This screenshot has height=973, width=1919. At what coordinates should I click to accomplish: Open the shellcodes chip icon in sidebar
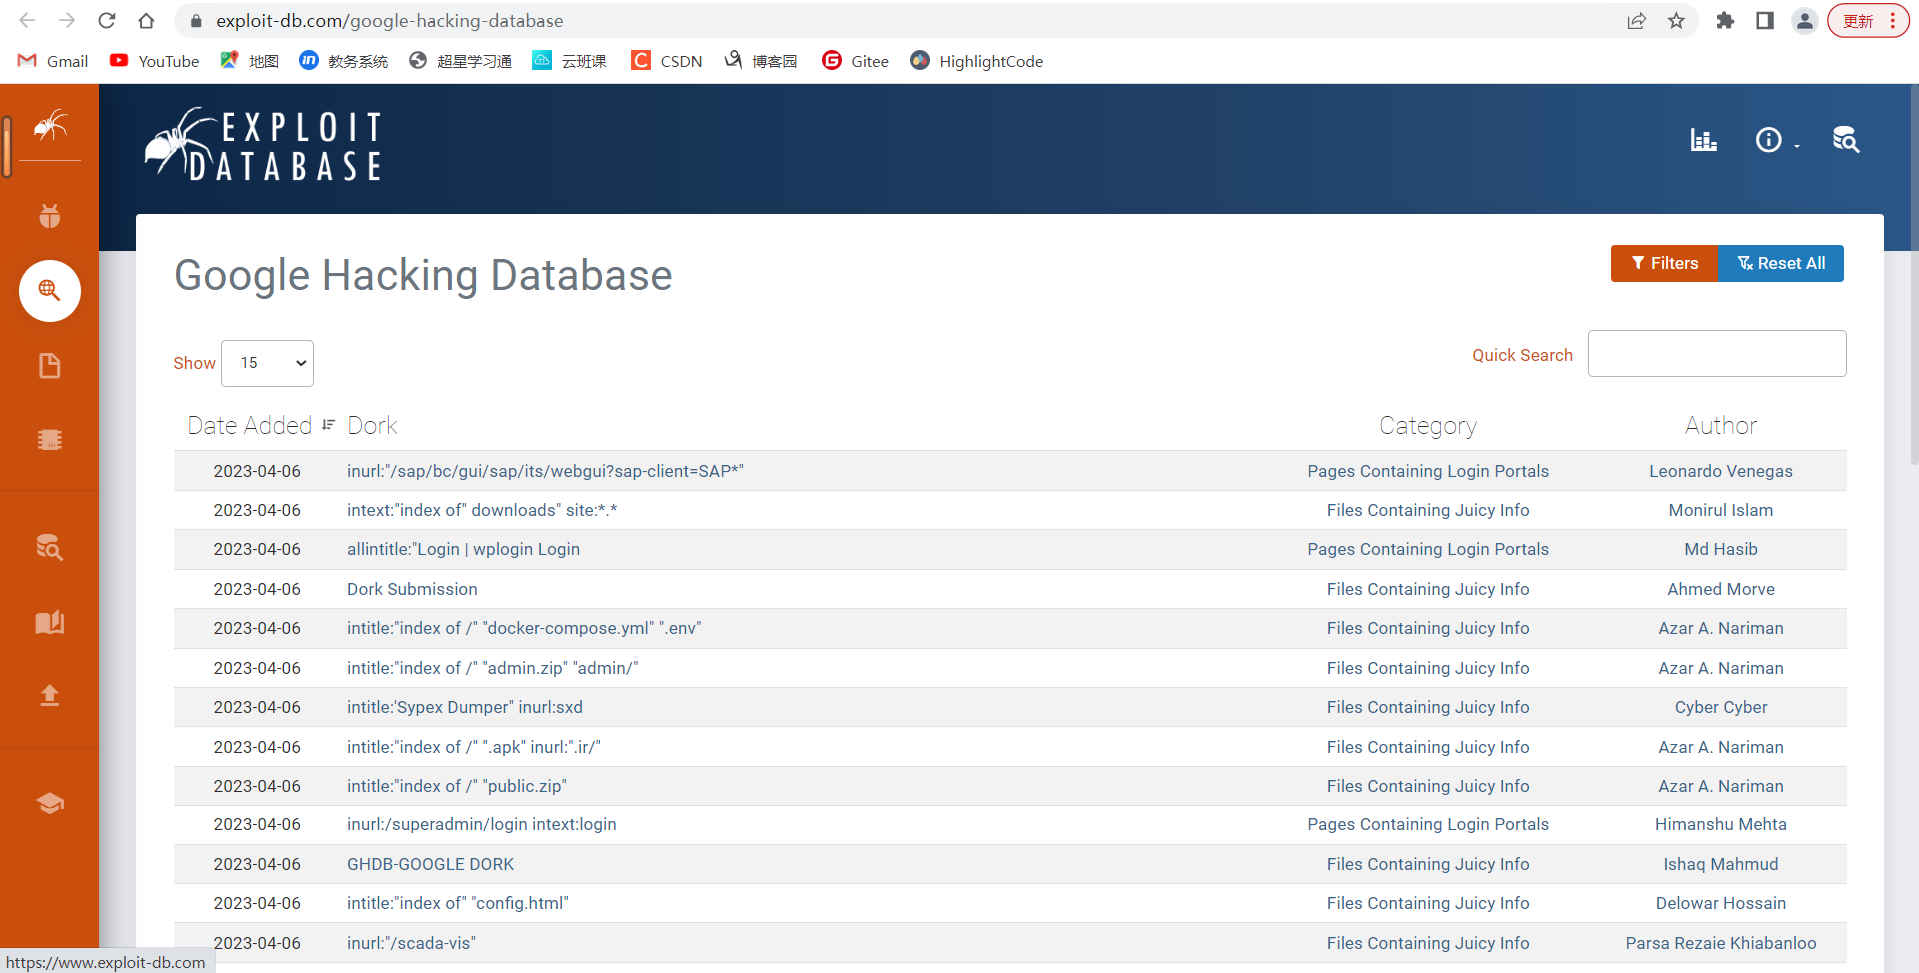click(49, 440)
